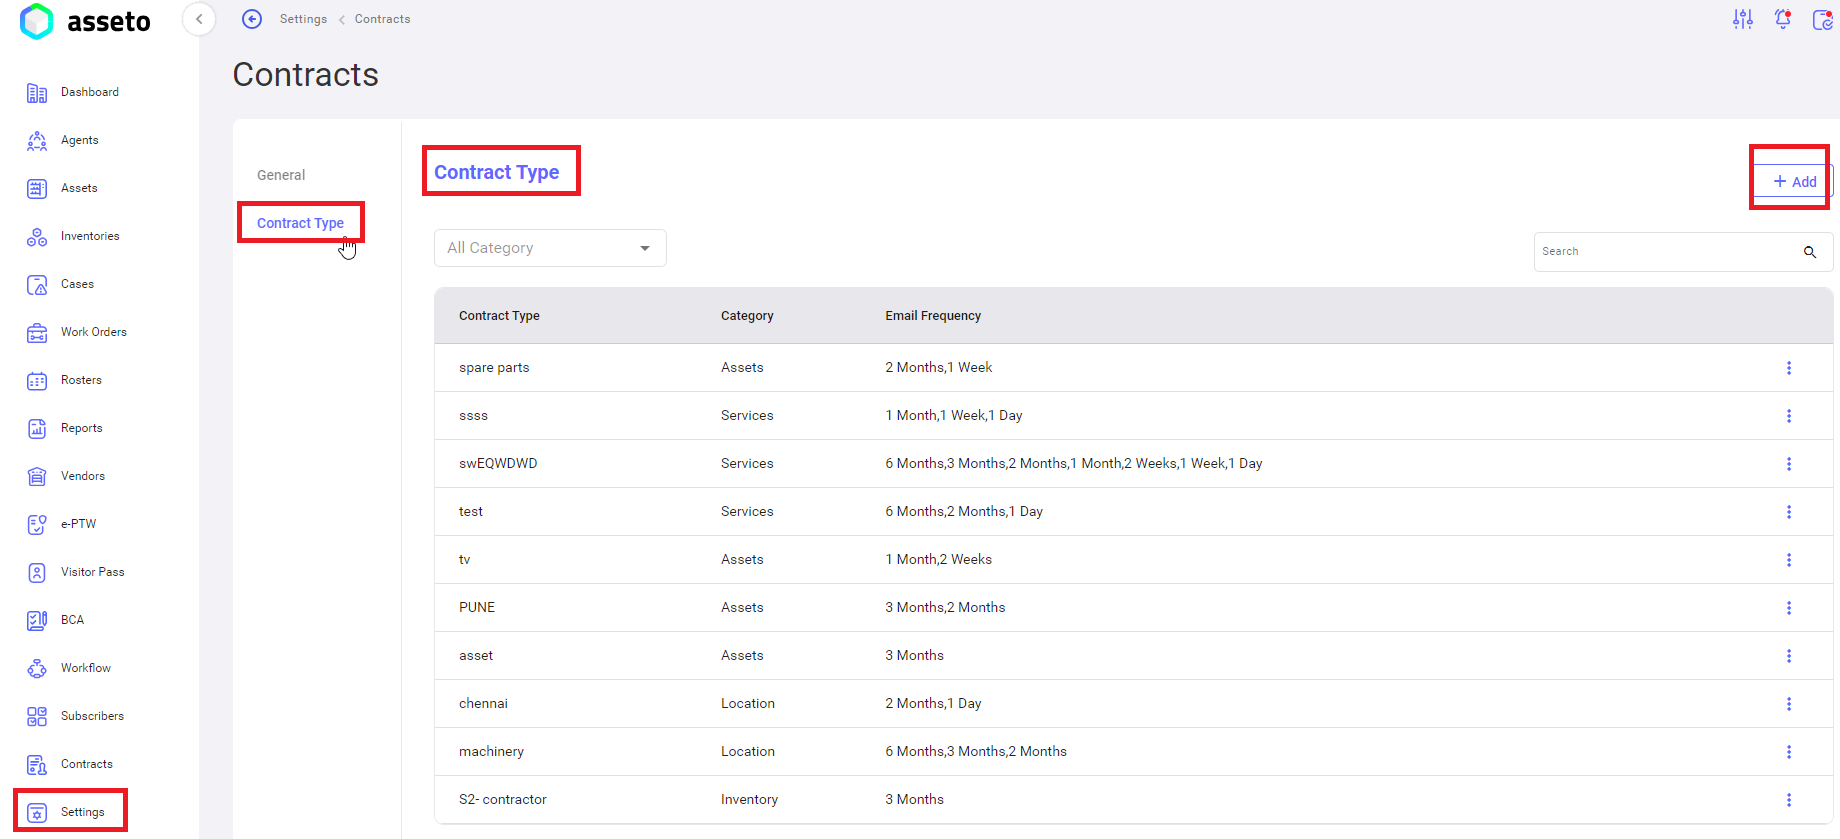The image size is (1840, 839).
Task: Click the search magnifier icon
Action: tap(1810, 252)
